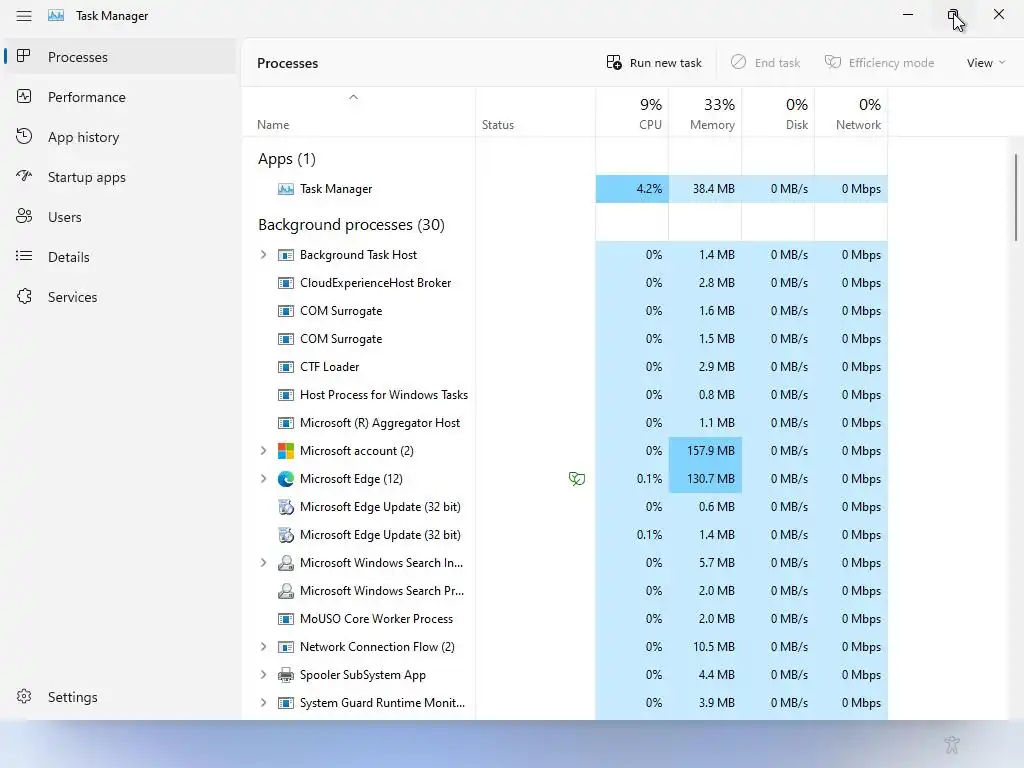Image resolution: width=1024 pixels, height=768 pixels.
Task: Click the sort arrow above Name column
Action: tap(353, 97)
